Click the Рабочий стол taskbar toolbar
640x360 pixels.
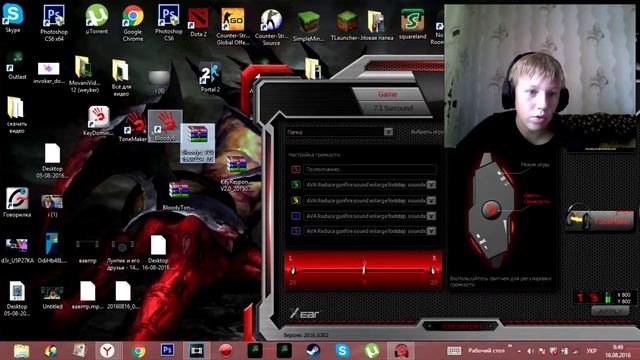[486, 350]
